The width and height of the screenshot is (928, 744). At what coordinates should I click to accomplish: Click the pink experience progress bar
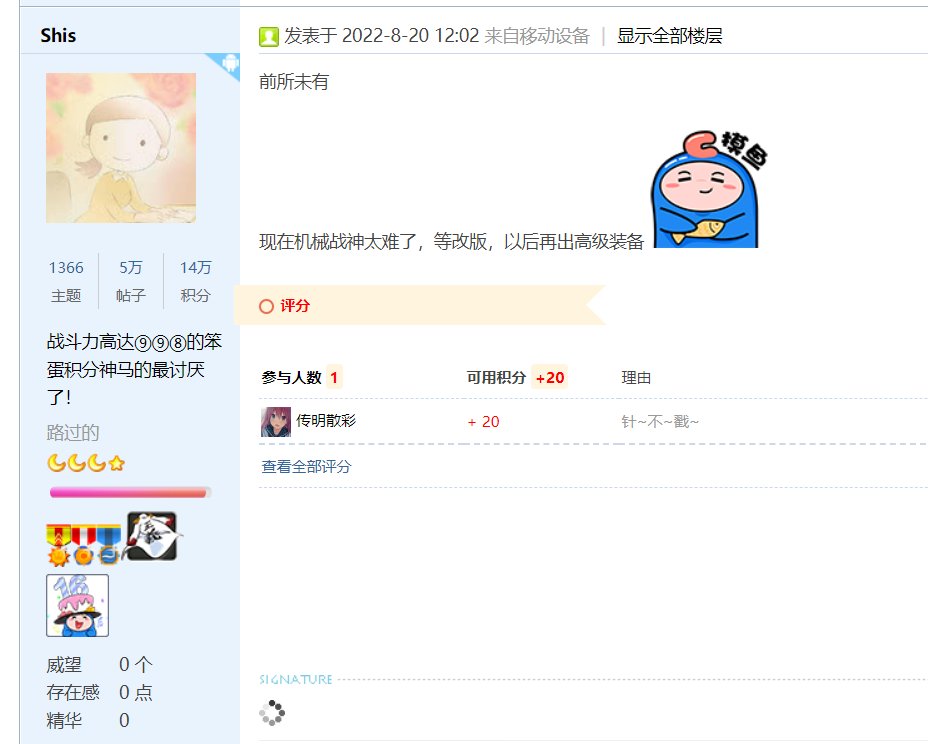pyautogui.click(x=130, y=492)
